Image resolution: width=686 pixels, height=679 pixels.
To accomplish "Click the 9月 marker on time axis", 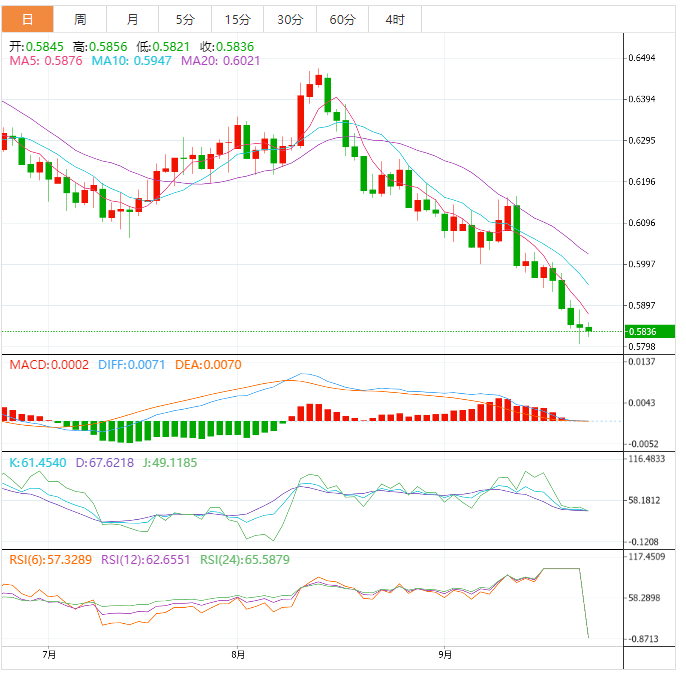I will tap(445, 655).
